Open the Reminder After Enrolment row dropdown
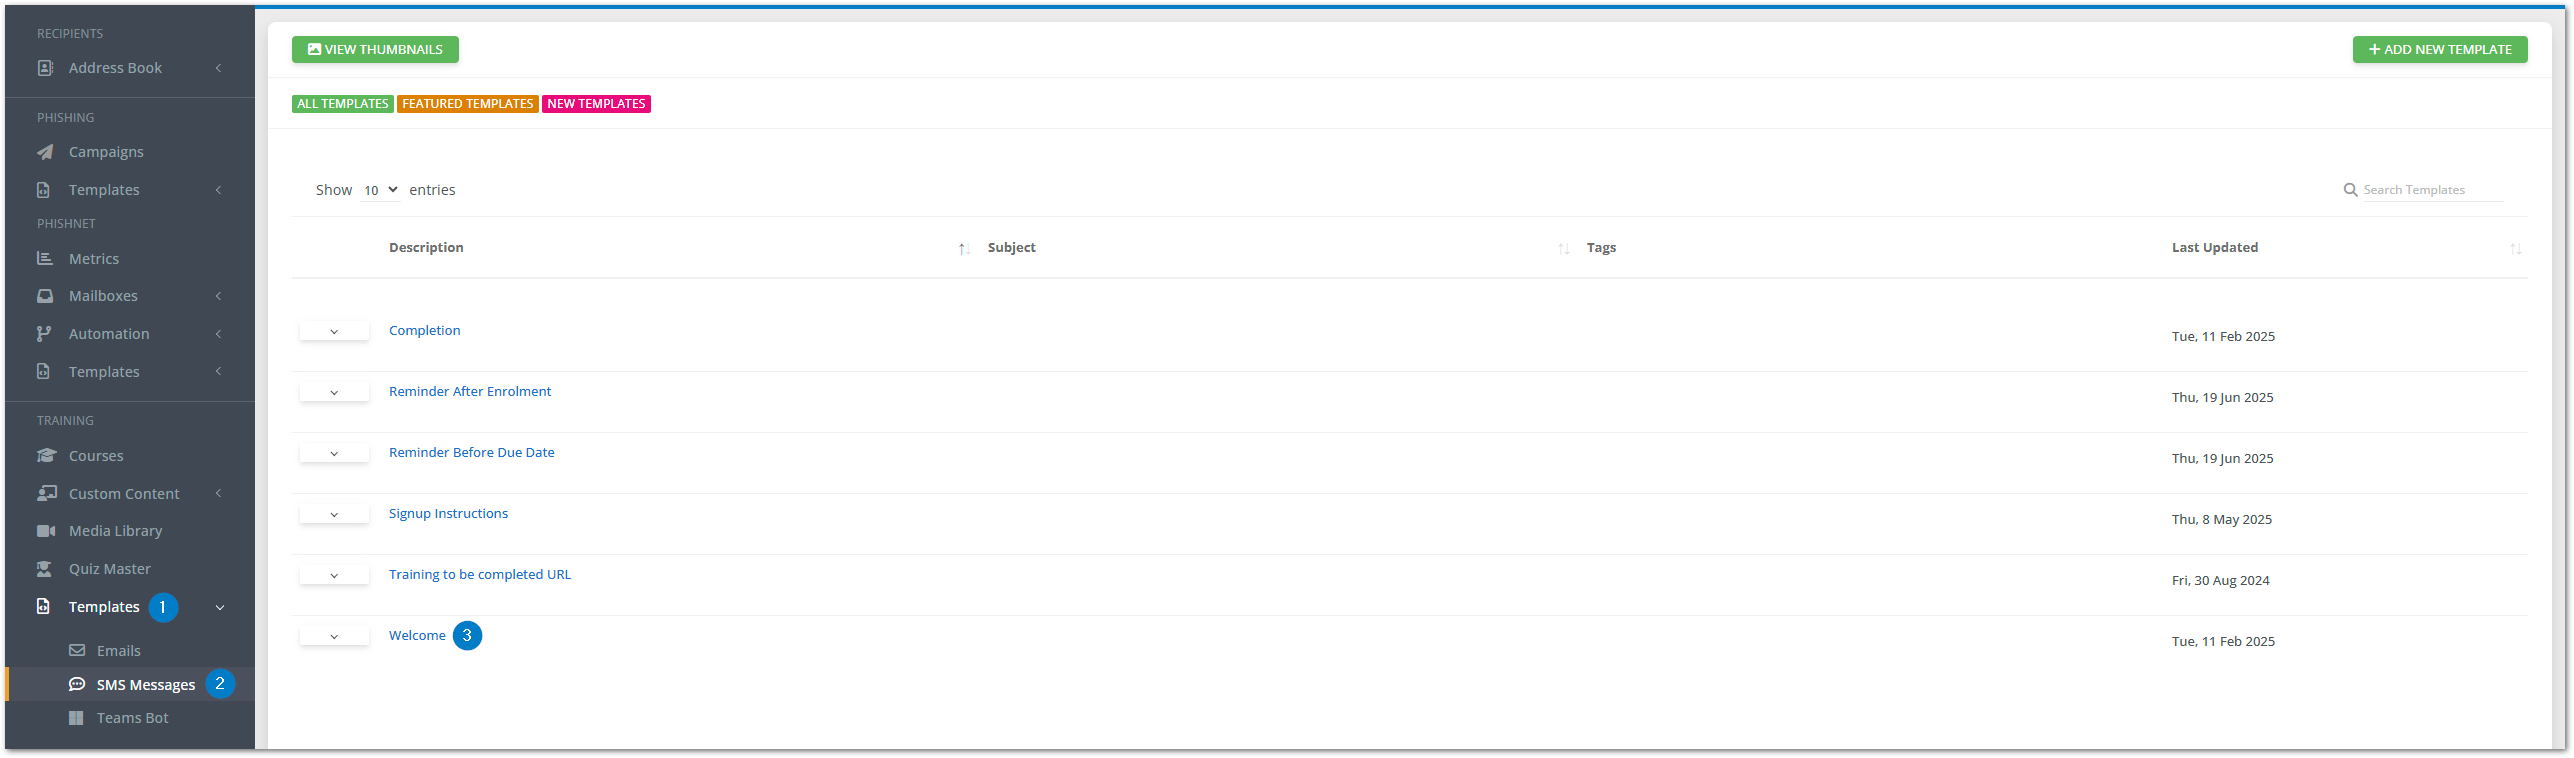Image resolution: width=2574 pixels, height=758 pixels. (x=334, y=393)
